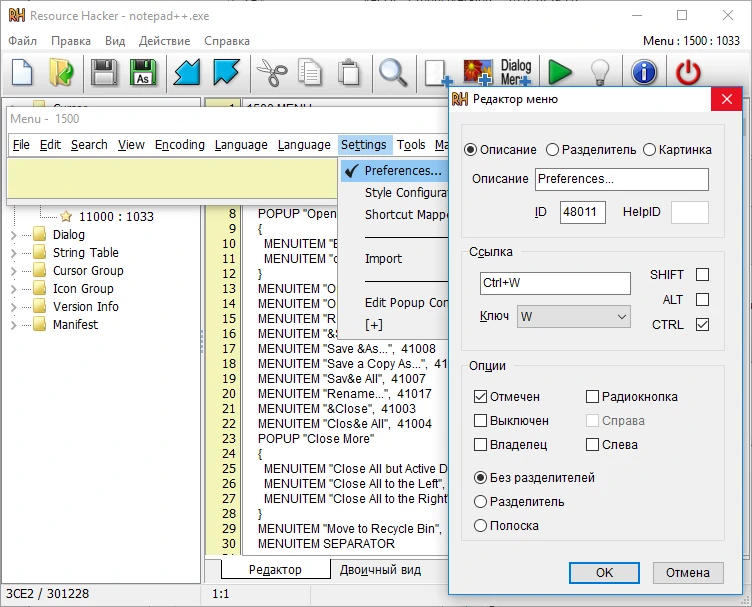Screen dimensions: 752x607
Task: Toggle the Отмечен checkbox
Action: [x=481, y=397]
